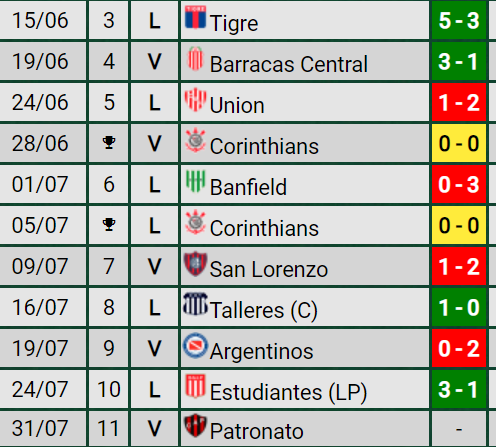Click the Argentinos round crest icon
The width and height of the screenshot is (496, 447).
[x=195, y=346]
